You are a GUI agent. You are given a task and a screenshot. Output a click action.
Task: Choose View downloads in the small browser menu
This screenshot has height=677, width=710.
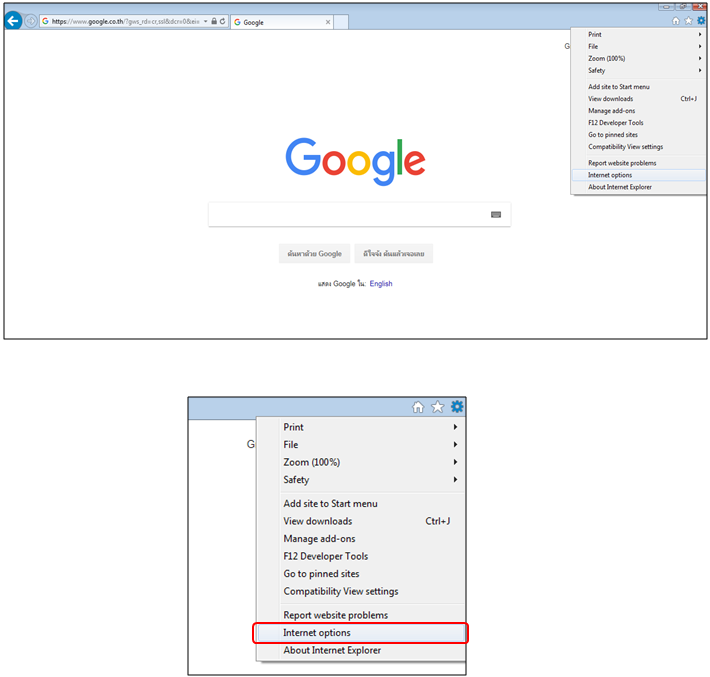tap(638, 99)
